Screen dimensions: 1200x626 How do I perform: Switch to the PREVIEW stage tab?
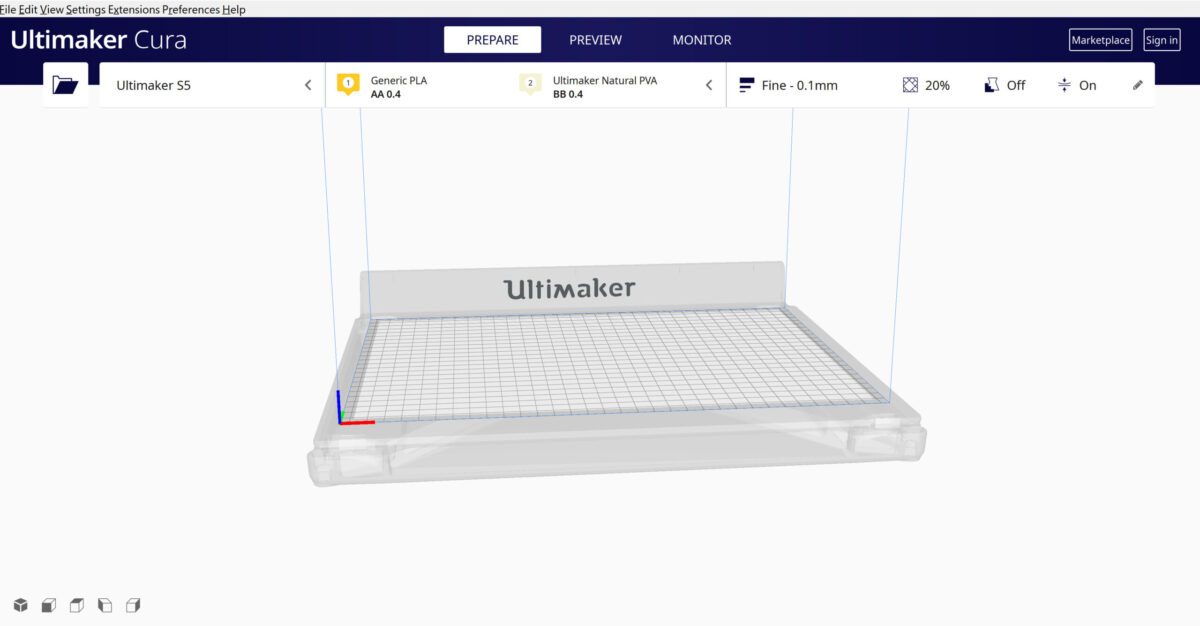click(x=596, y=40)
